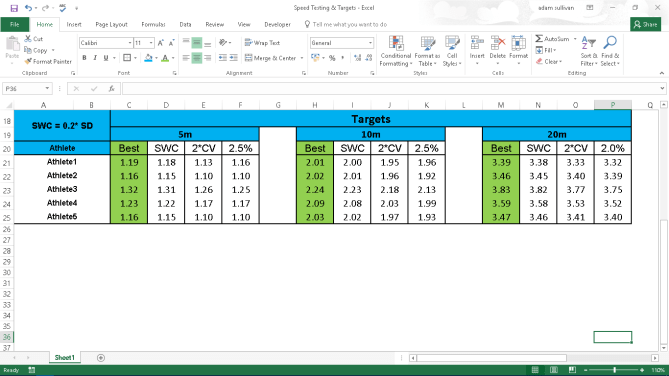669x376 pixels.
Task: Toggle Bold formatting
Action: (84, 58)
